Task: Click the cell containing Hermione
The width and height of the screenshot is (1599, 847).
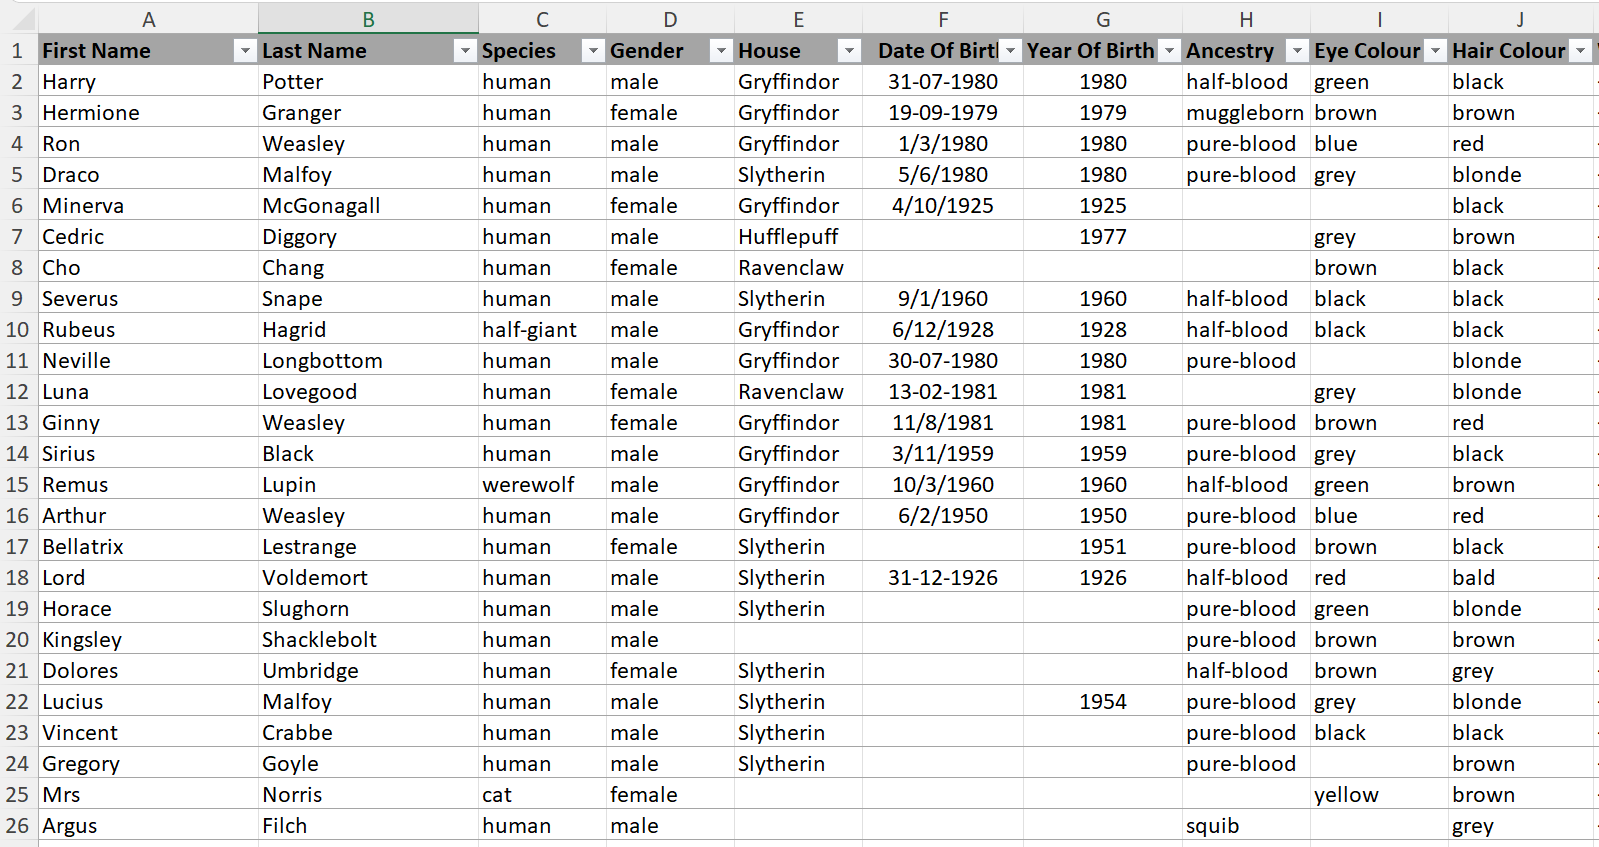Action: pos(148,113)
